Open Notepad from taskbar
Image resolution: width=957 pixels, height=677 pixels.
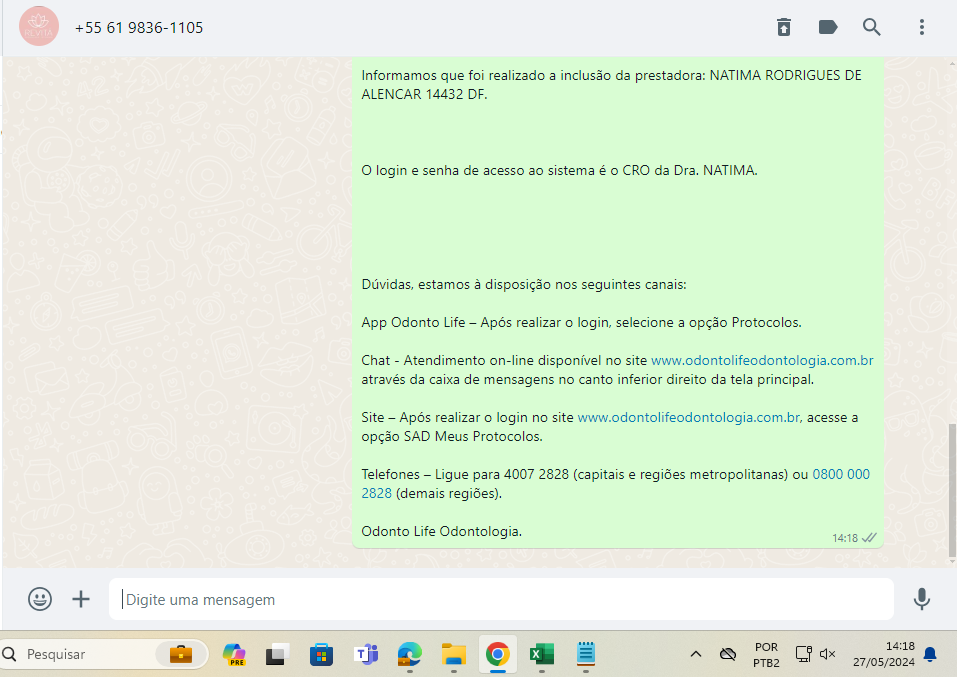click(585, 654)
